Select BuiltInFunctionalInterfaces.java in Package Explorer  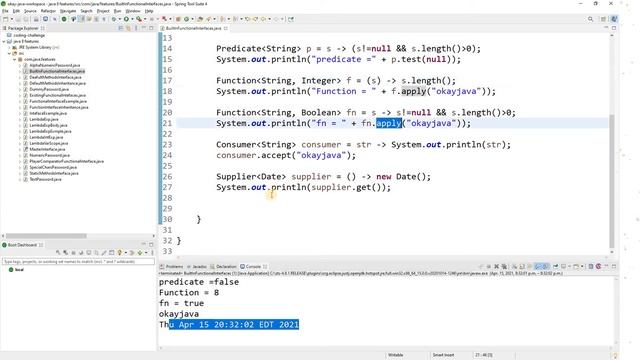57,71
